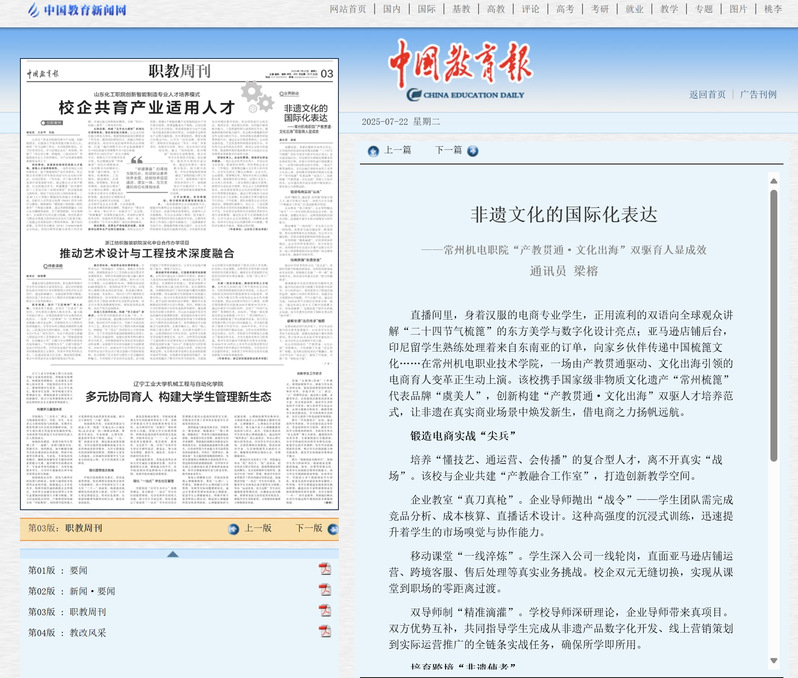Open PDF icon for 第01版 要闻
798x678 pixels.
325,570
